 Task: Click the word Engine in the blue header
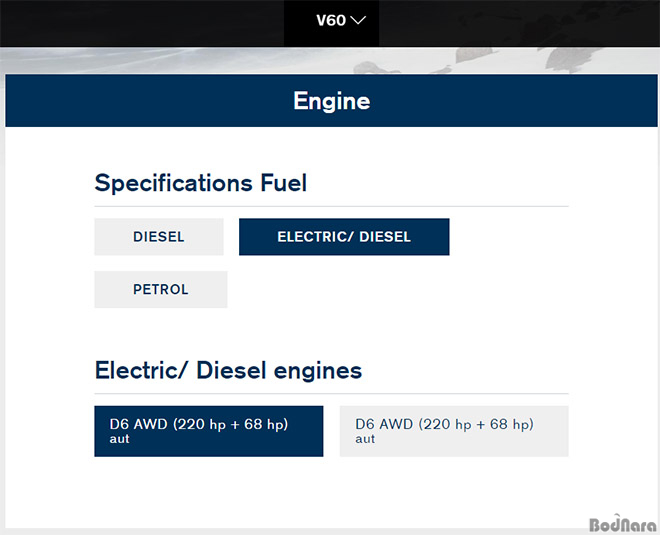point(332,101)
